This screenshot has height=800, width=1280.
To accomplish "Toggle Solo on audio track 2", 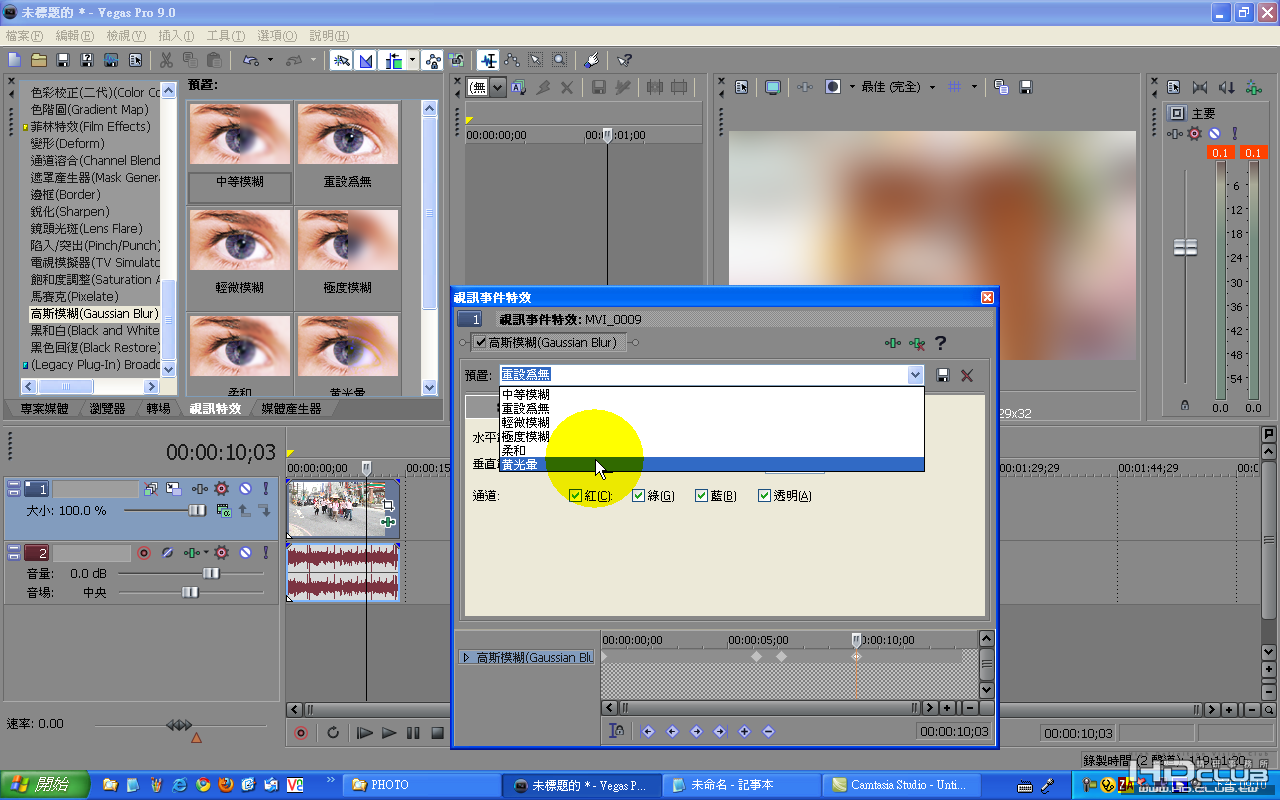I will click(265, 553).
